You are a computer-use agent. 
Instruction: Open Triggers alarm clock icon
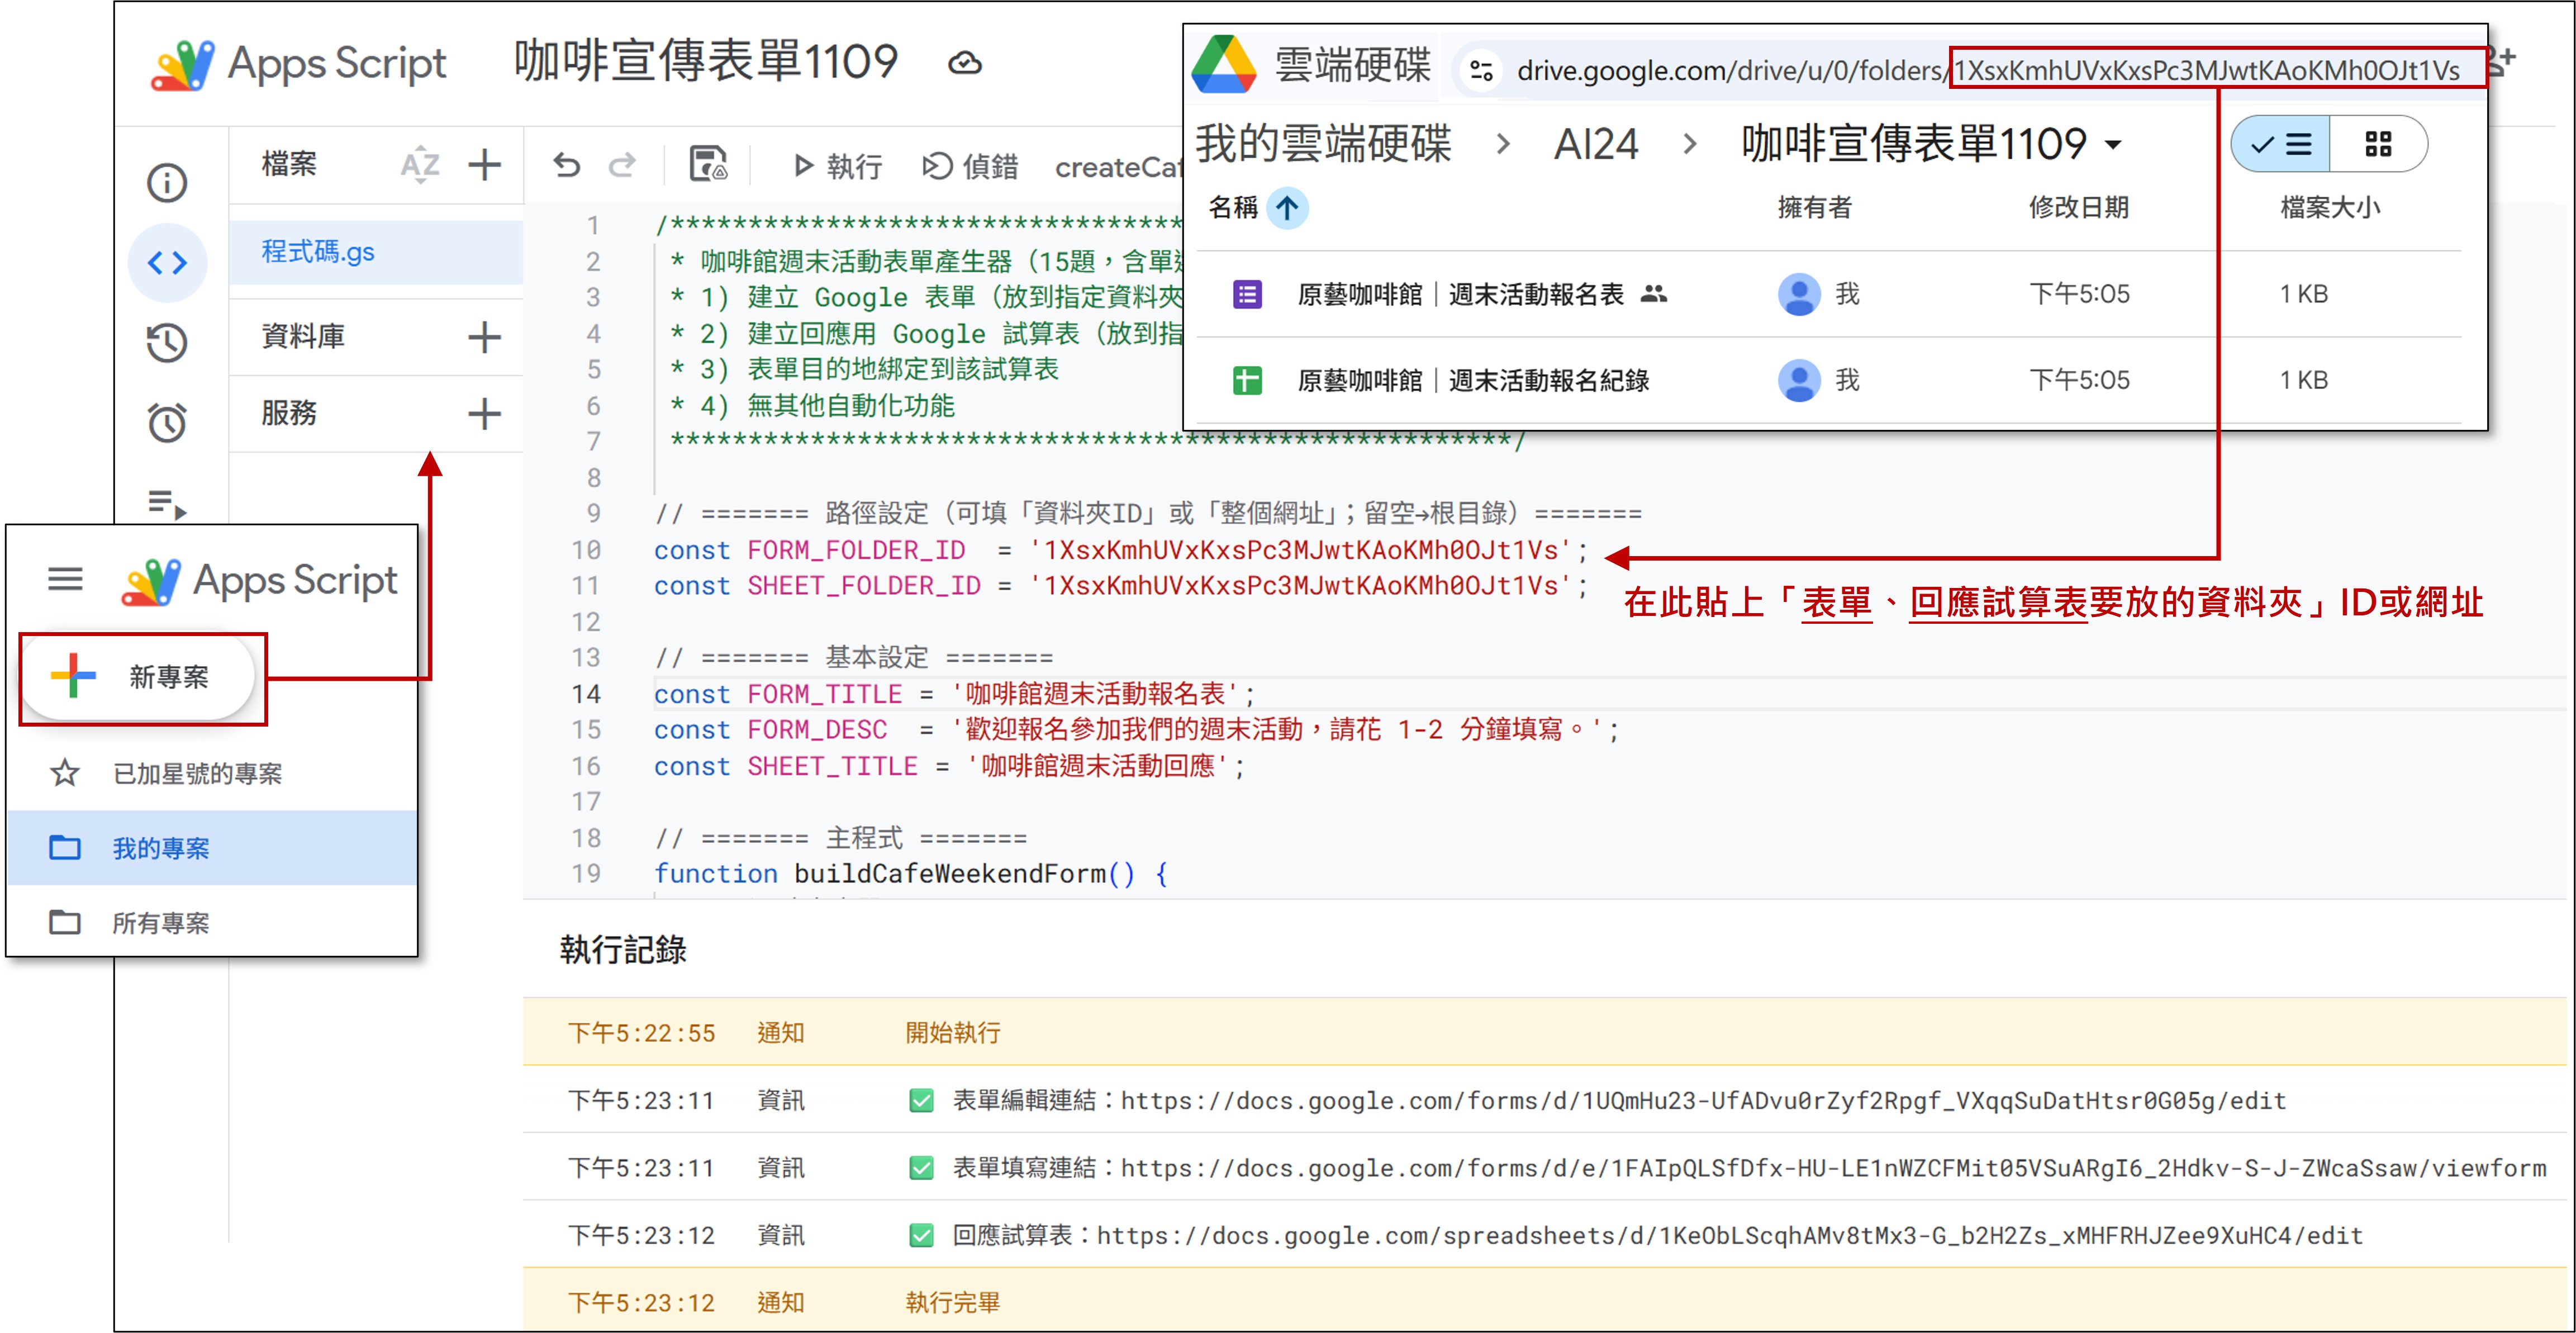(x=167, y=423)
